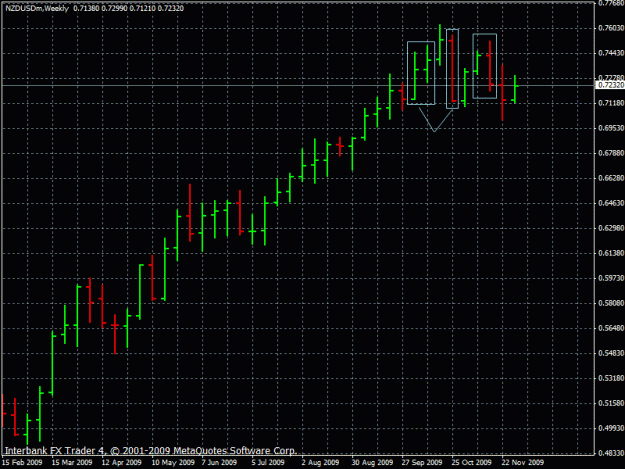Click the 2 Aug 2009 date label
Image resolution: width=625 pixels, height=469 pixels.
pyautogui.click(x=320, y=462)
